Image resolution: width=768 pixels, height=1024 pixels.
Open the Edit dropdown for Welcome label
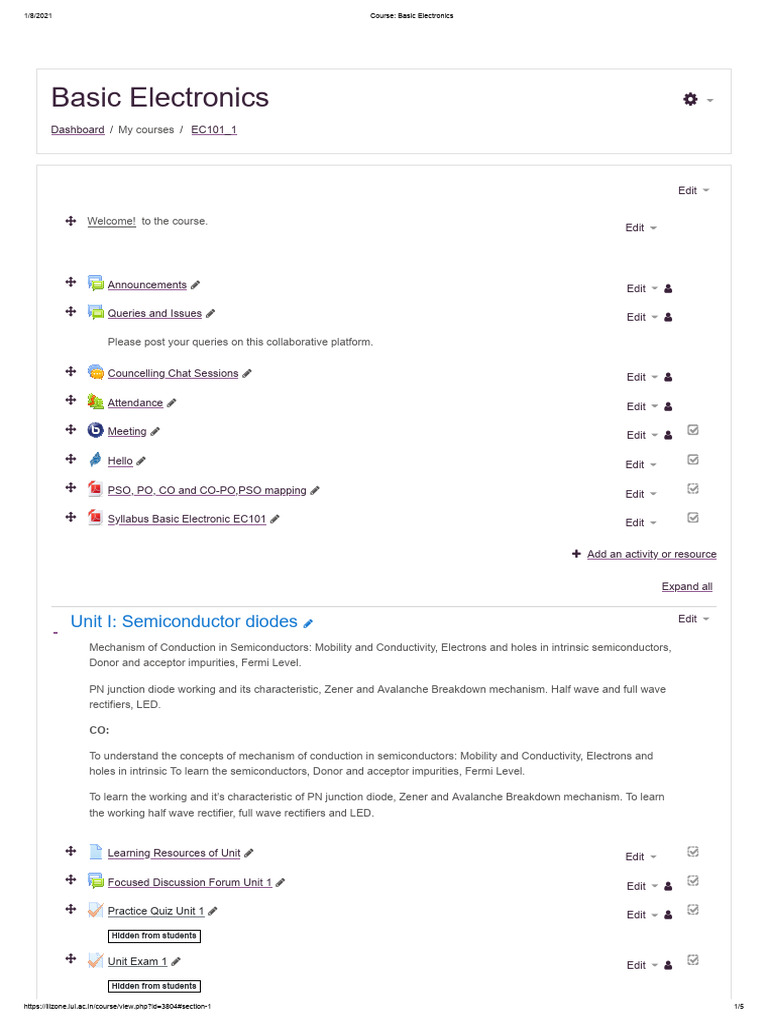[641, 228]
